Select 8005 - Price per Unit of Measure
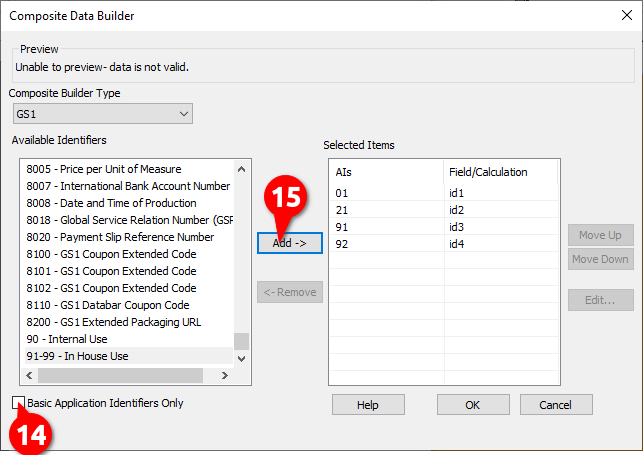 coord(104,169)
